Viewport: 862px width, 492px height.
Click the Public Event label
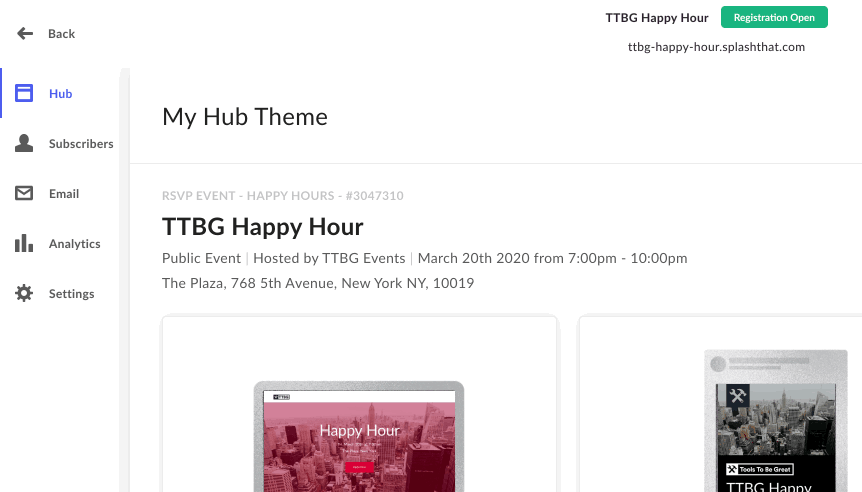pyautogui.click(x=201, y=258)
